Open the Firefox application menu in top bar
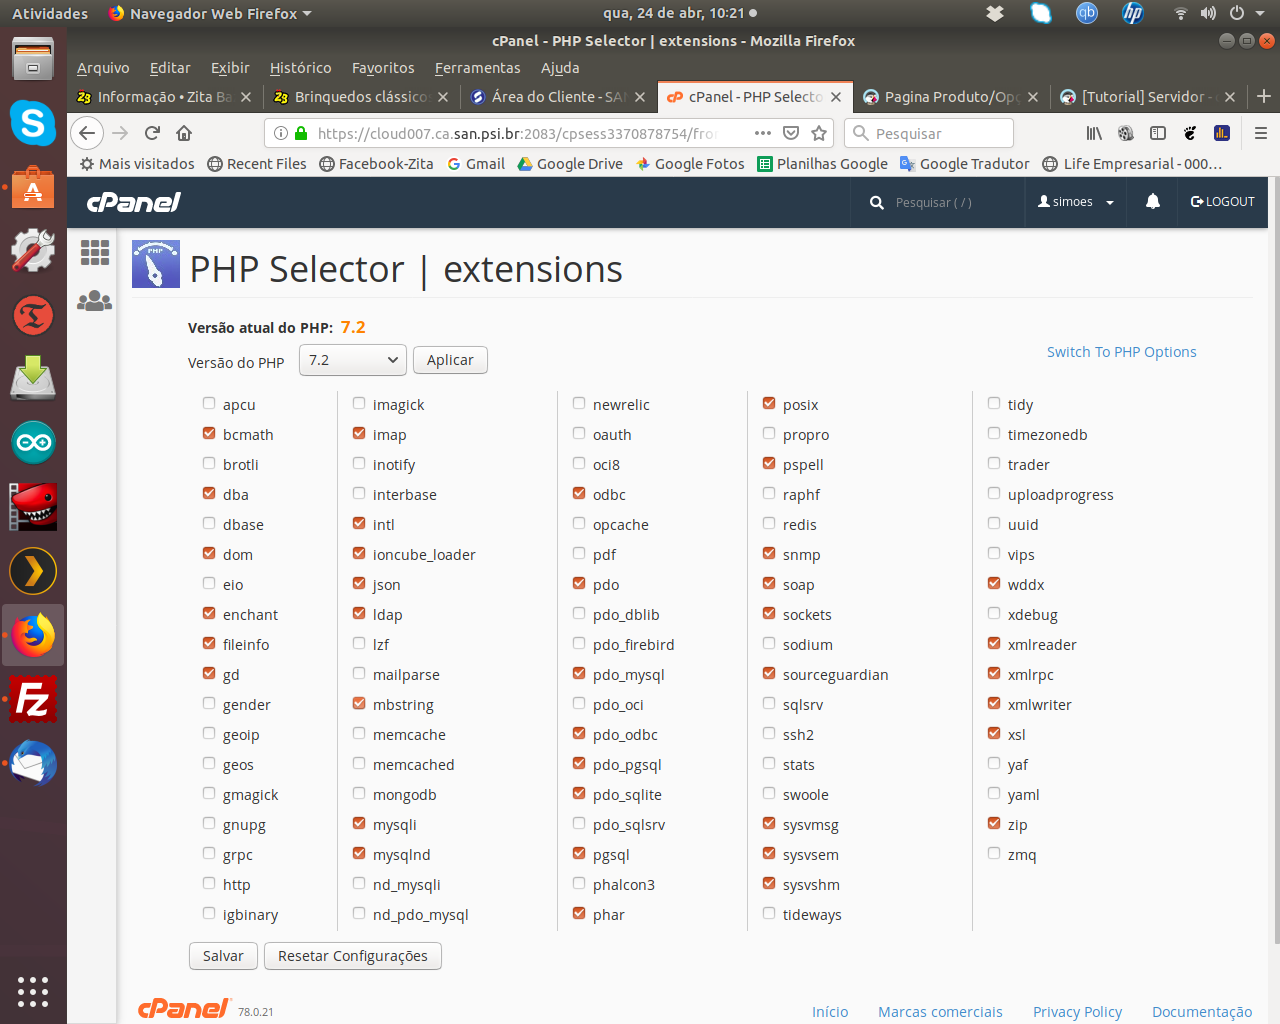The image size is (1280, 1024). (210, 13)
